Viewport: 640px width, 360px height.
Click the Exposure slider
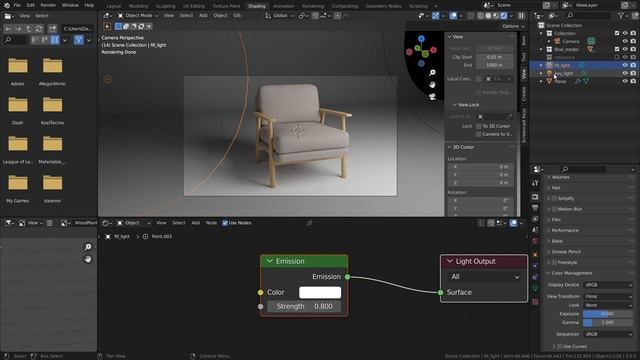click(608, 314)
